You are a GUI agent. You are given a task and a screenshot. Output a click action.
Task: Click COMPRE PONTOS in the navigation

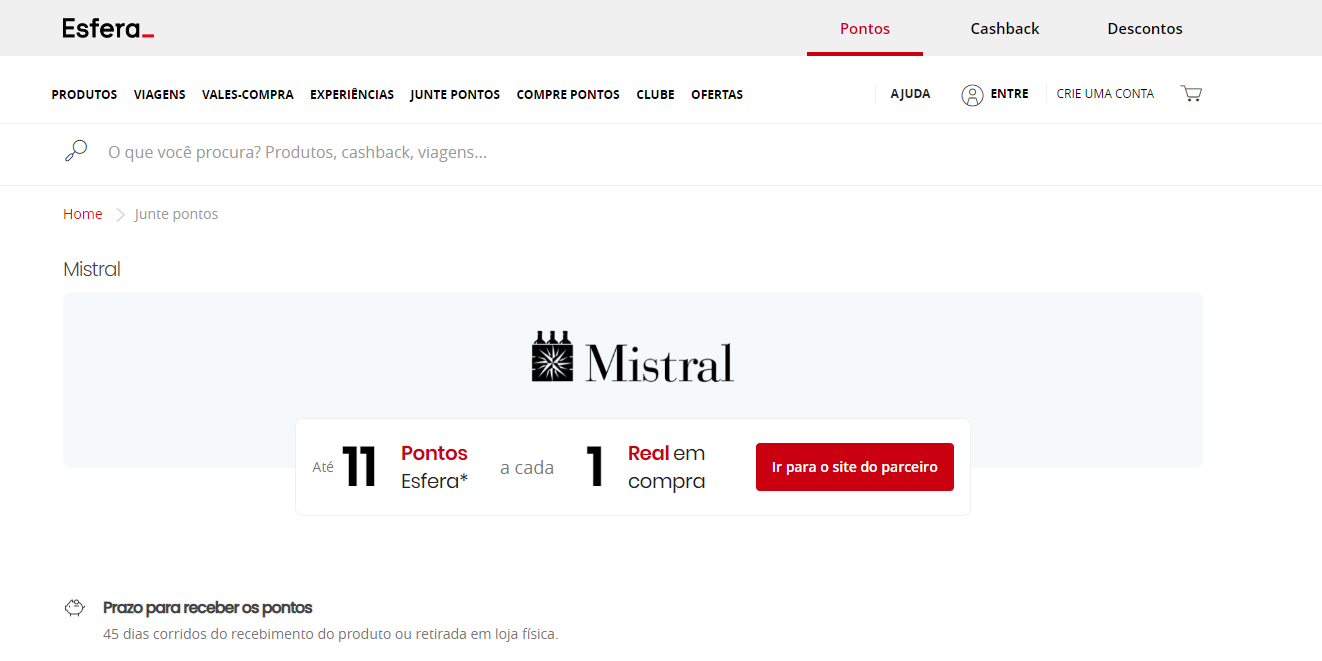(568, 94)
